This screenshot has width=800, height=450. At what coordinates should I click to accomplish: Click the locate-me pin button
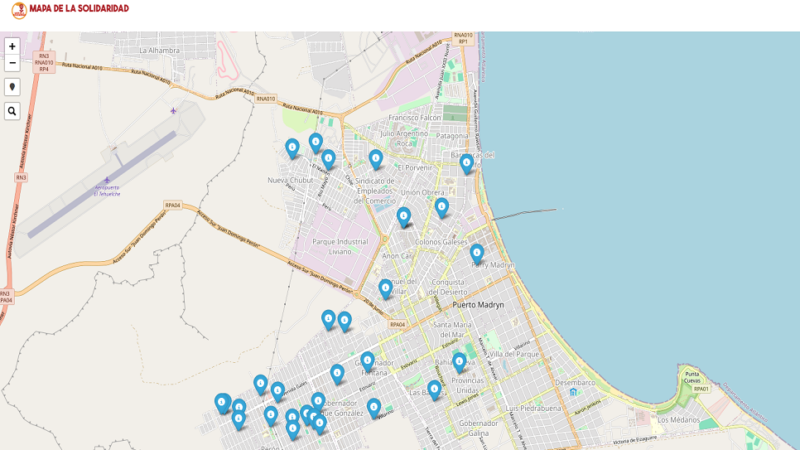[x=12, y=87]
